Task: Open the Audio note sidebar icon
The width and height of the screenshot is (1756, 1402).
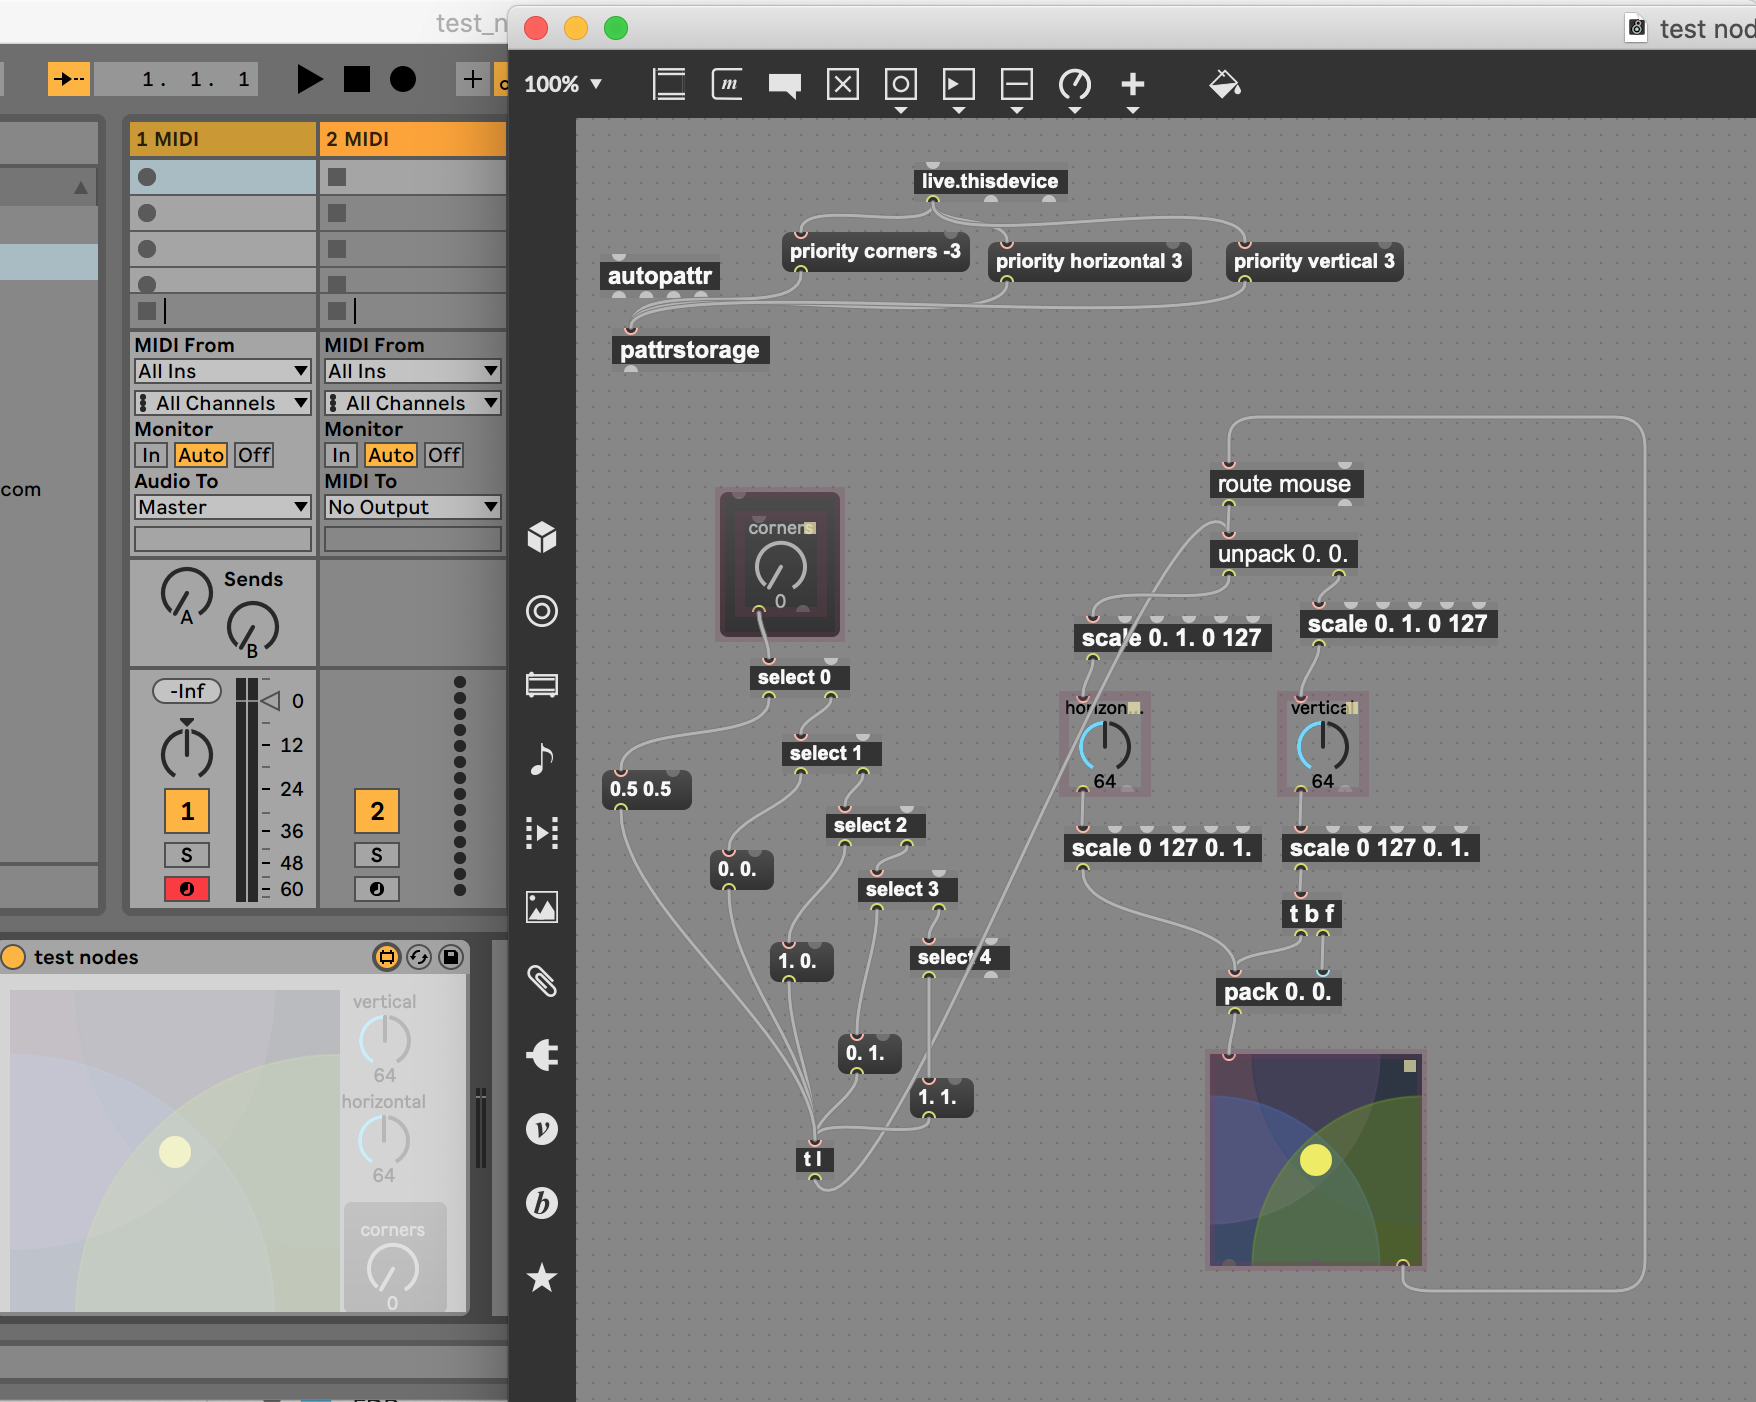Action: [542, 759]
